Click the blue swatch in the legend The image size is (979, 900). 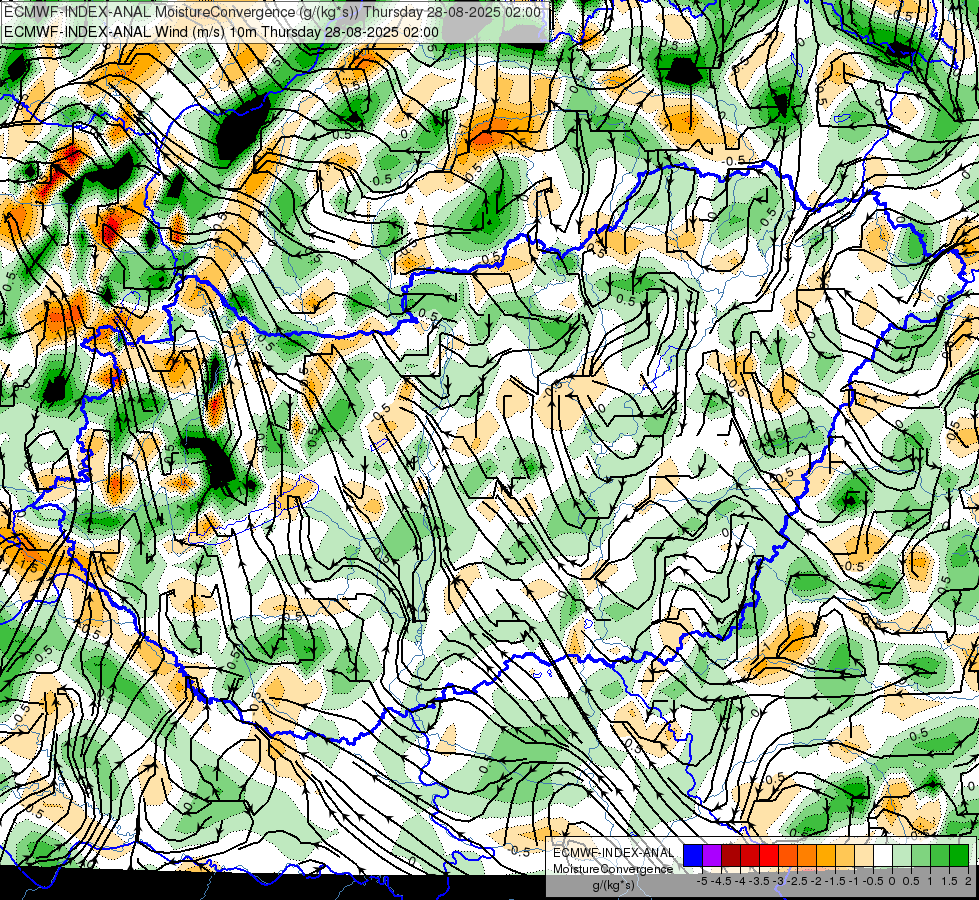693,856
